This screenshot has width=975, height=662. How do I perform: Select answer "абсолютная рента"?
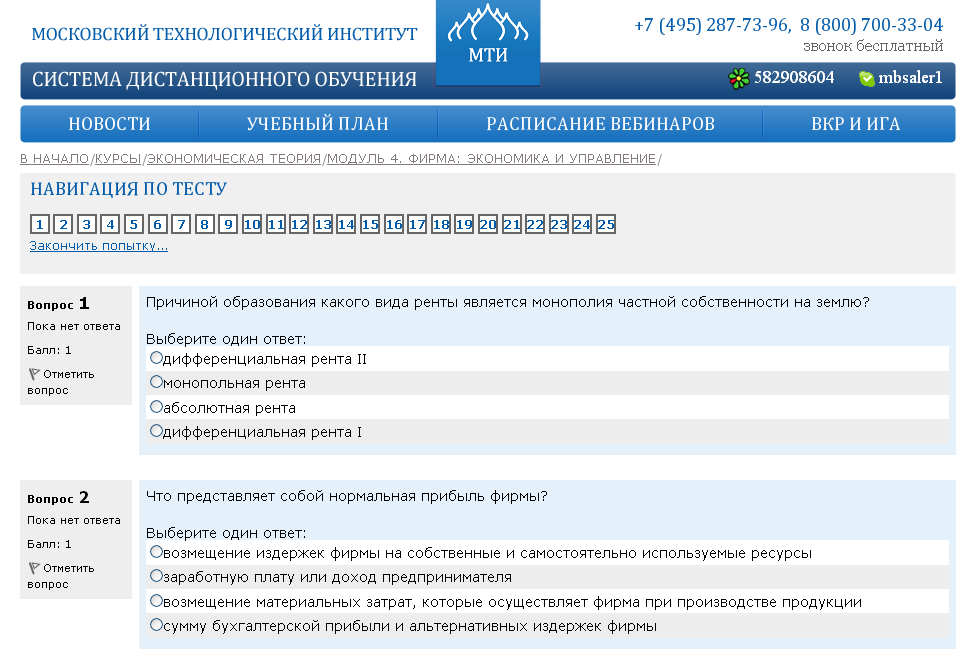[156, 407]
